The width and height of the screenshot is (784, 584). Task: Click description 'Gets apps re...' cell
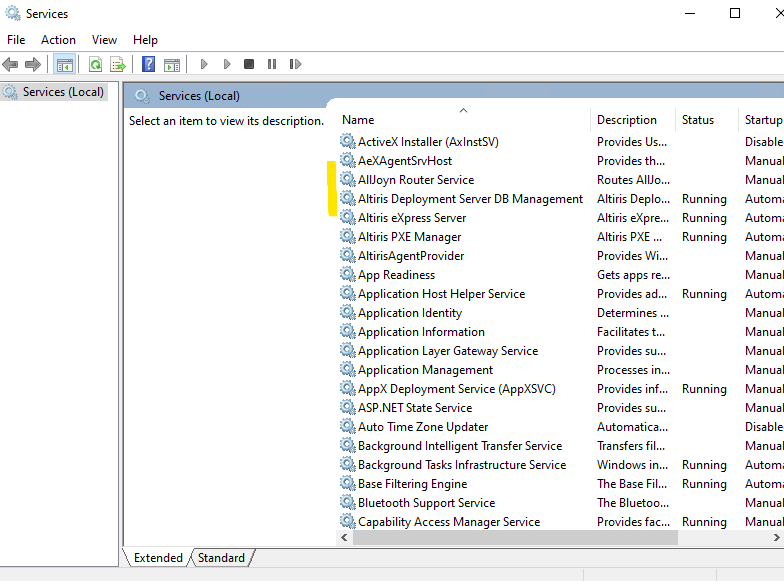click(633, 275)
